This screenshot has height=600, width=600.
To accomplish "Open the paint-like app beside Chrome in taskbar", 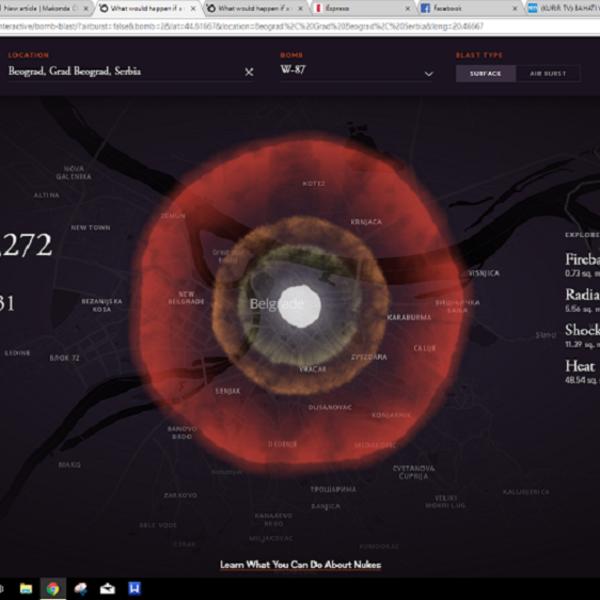I will tap(80, 588).
